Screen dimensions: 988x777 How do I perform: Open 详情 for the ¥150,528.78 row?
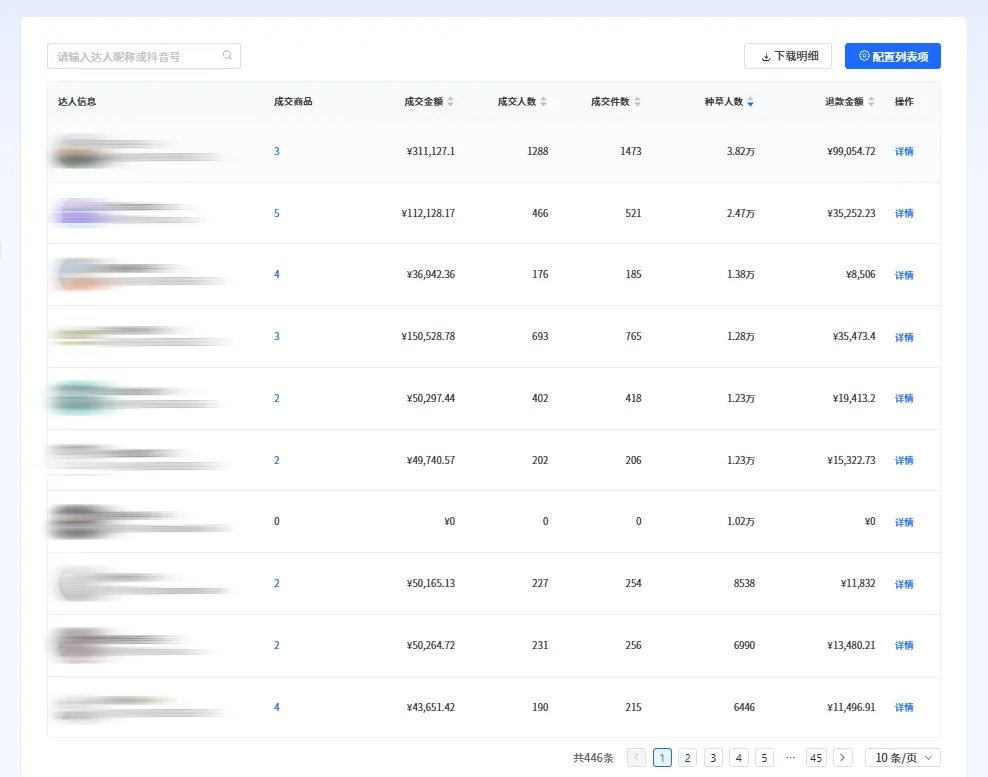(x=904, y=337)
